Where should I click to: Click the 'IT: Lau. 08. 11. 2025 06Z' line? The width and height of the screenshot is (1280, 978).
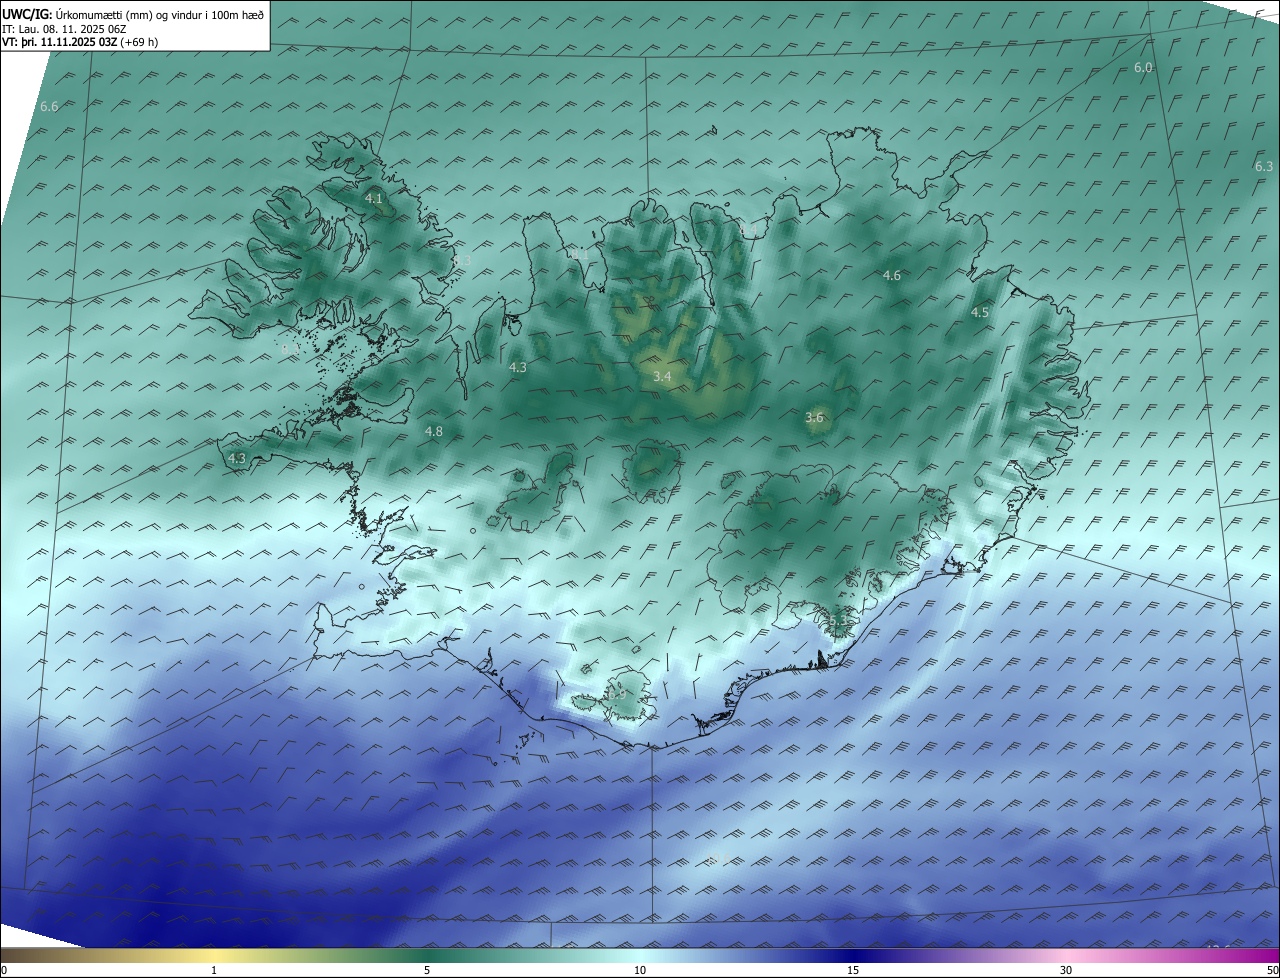click(63, 29)
